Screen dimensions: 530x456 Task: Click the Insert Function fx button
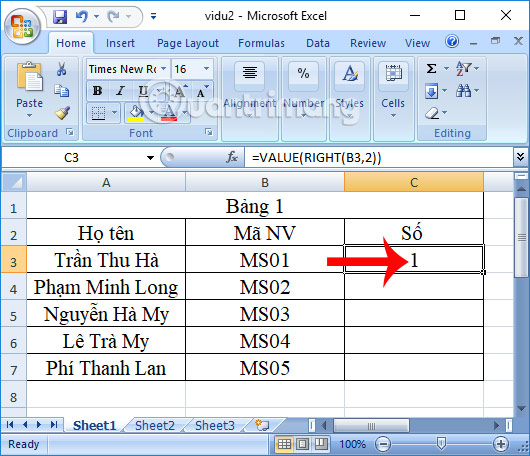tap(232, 157)
